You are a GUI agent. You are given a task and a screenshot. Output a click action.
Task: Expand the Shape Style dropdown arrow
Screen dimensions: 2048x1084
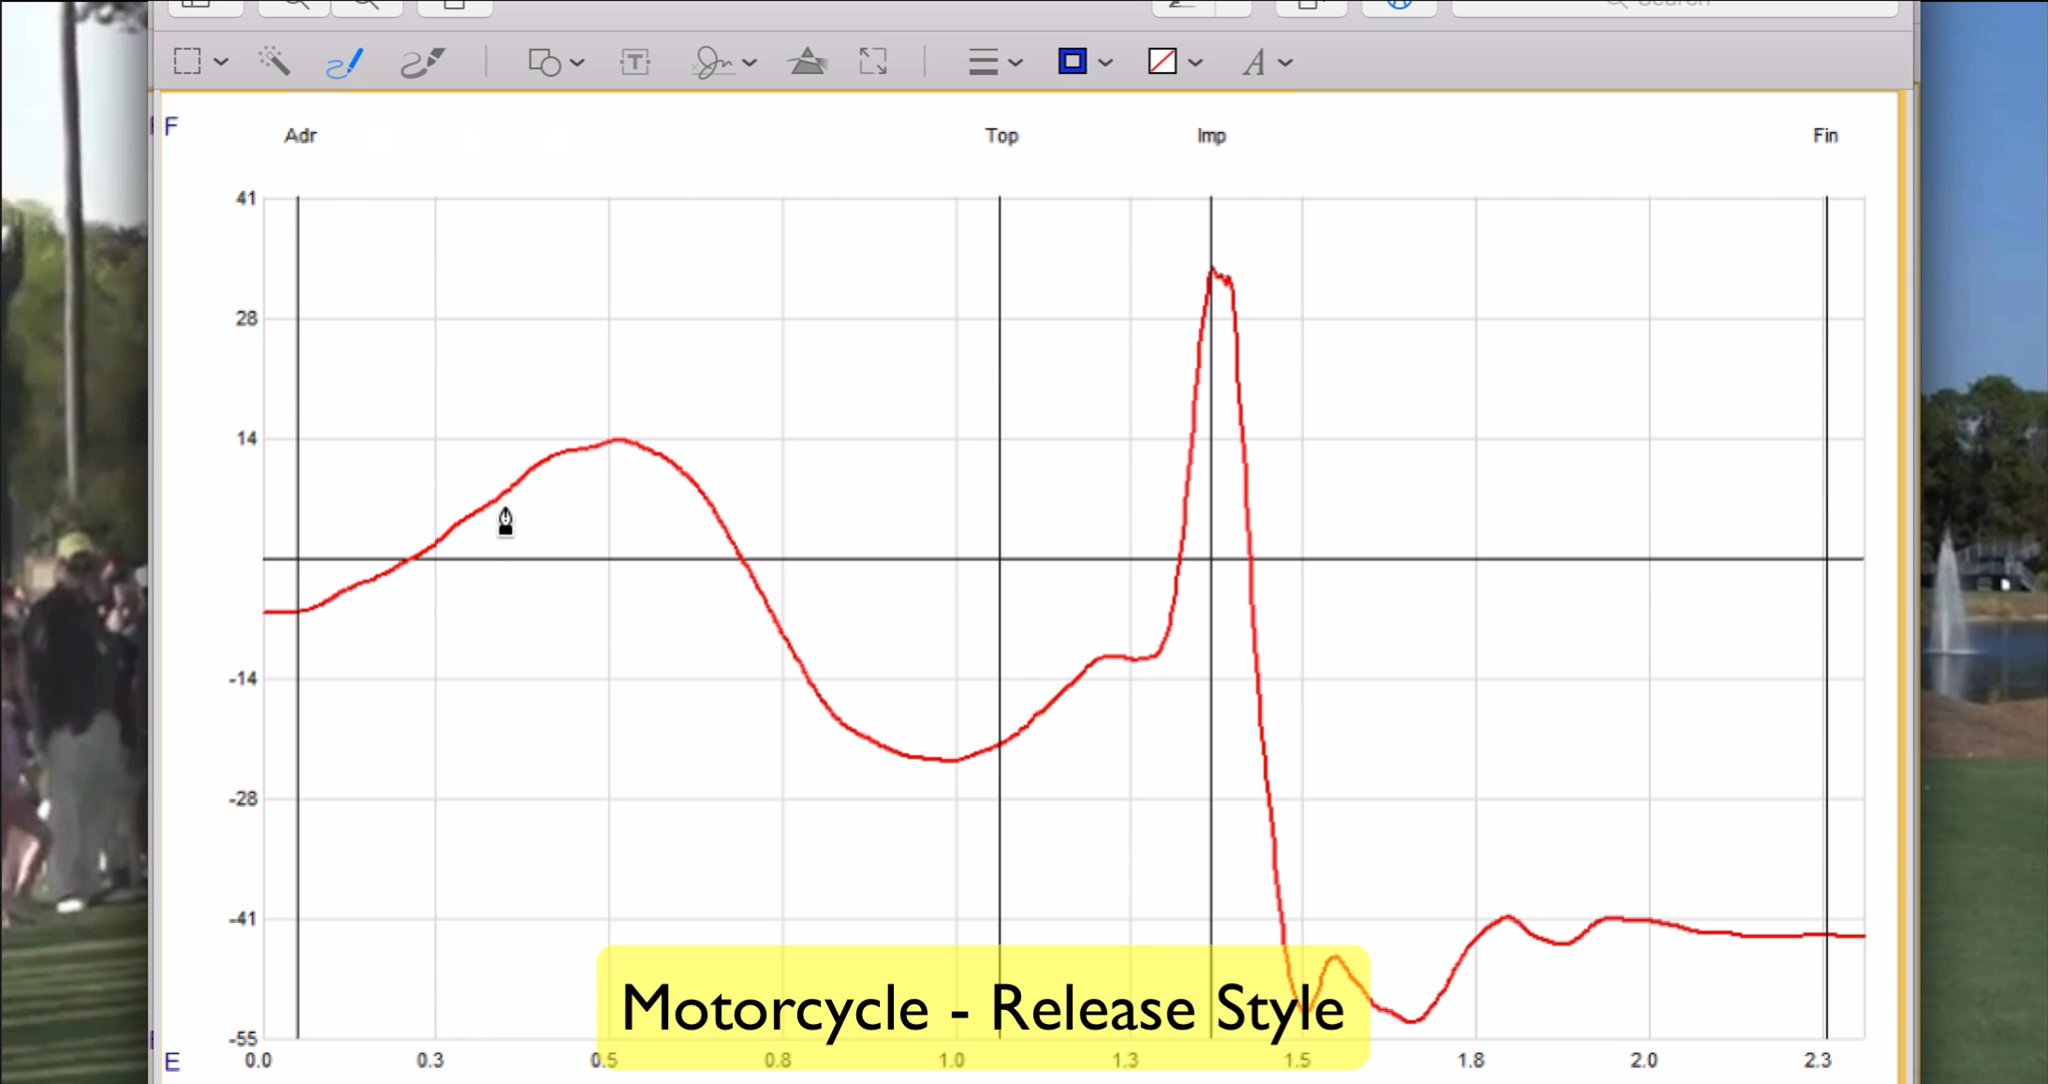click(x=1015, y=62)
